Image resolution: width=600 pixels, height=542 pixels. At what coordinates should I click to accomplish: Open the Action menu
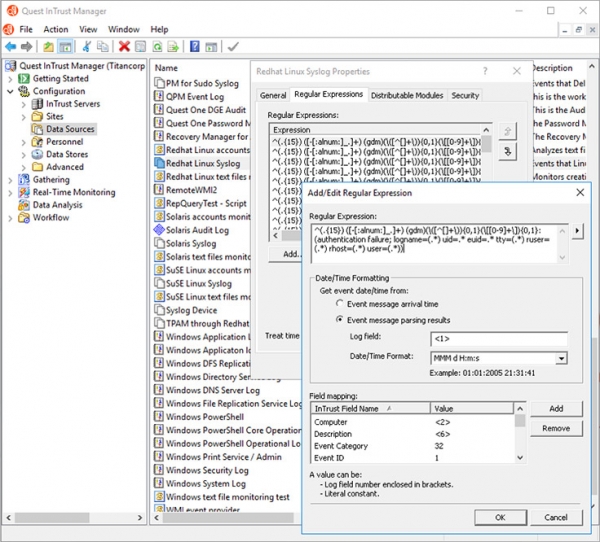[x=56, y=30]
